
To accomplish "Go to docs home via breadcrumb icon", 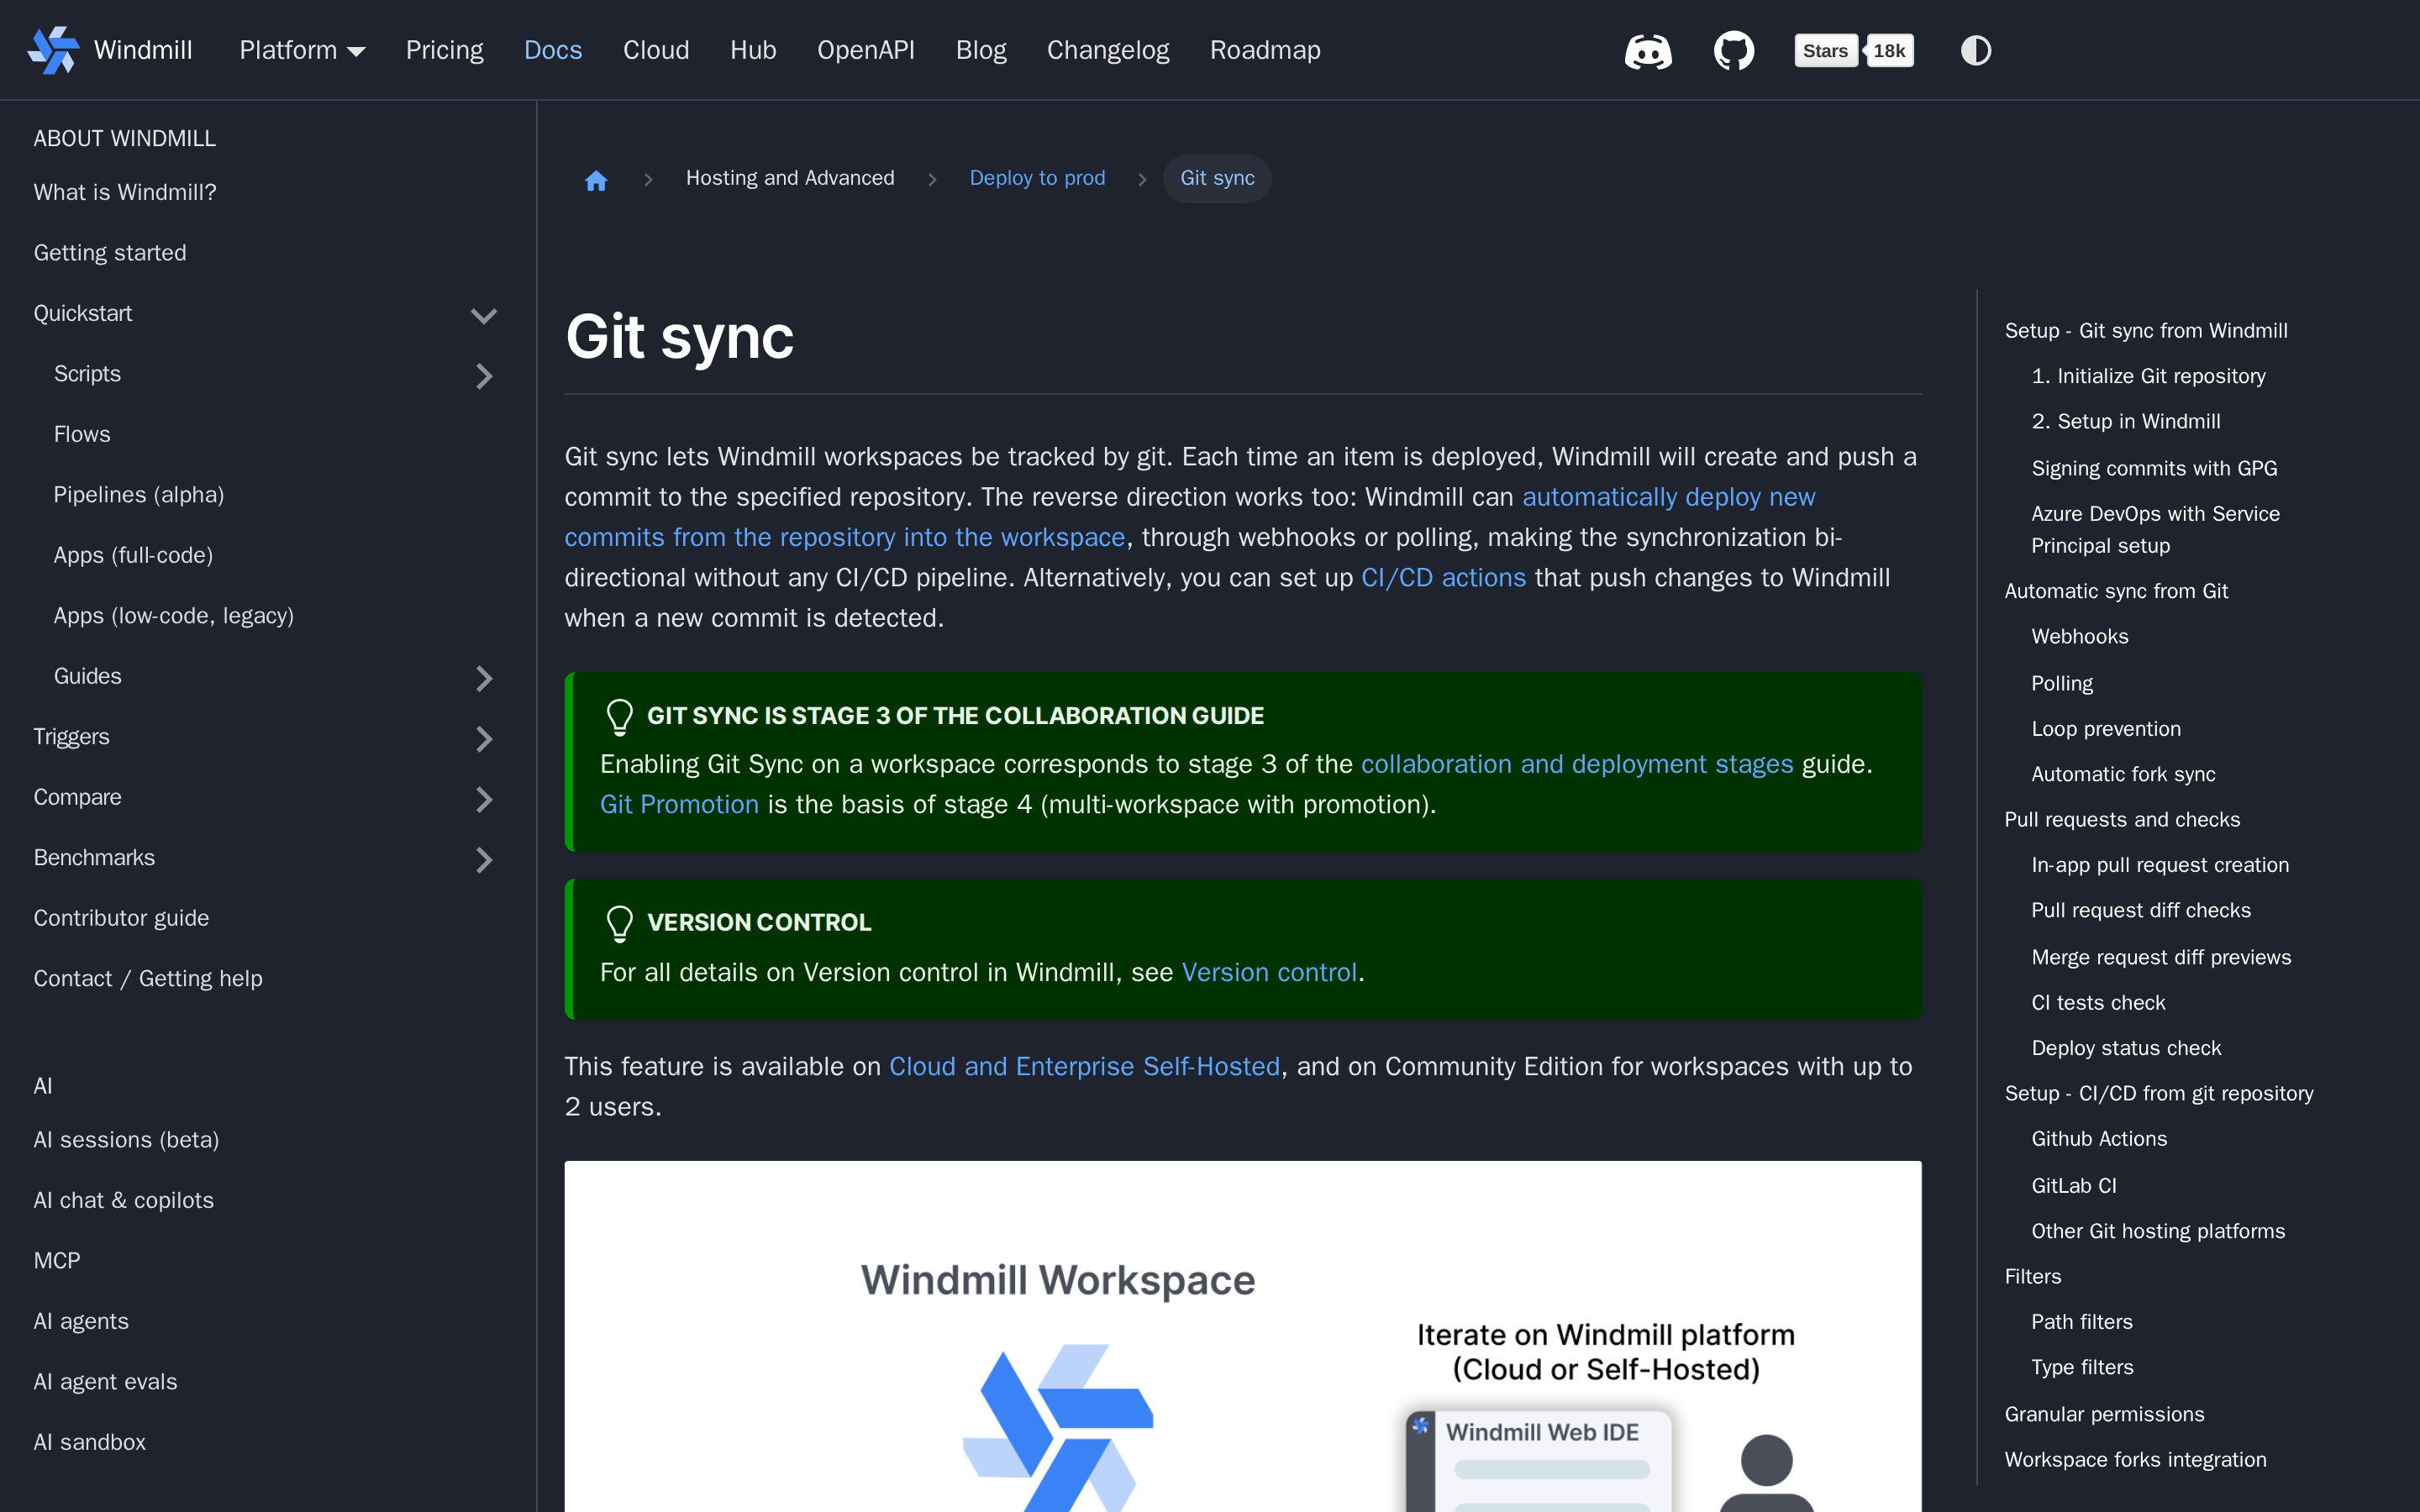I will click(596, 179).
